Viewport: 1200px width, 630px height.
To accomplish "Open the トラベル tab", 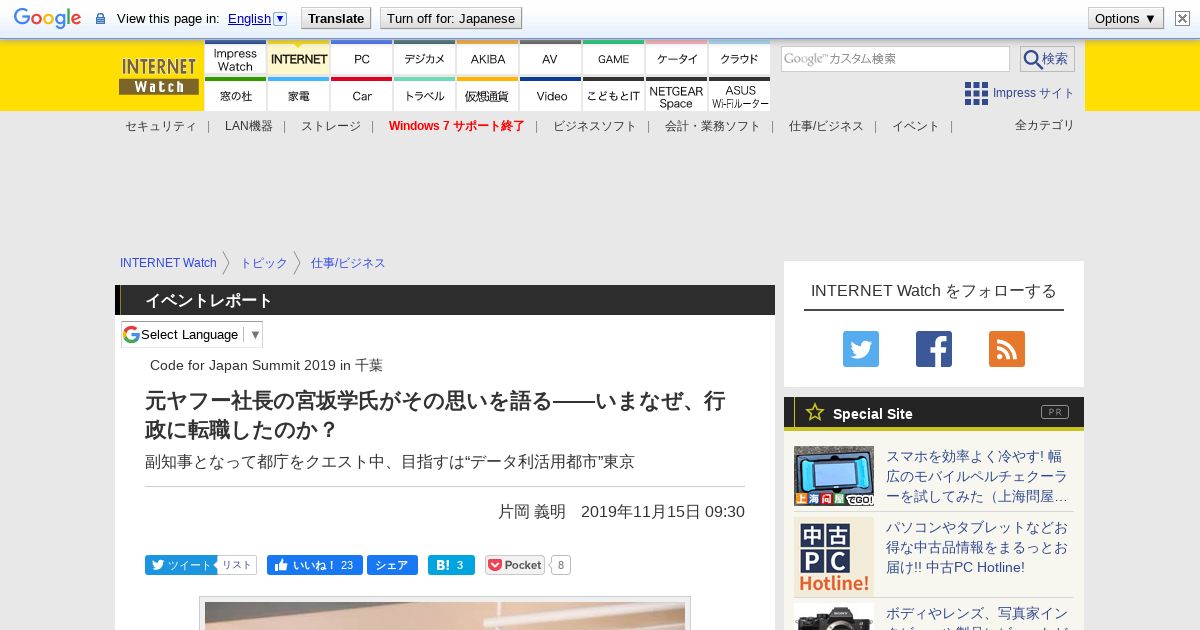I will (x=424, y=95).
